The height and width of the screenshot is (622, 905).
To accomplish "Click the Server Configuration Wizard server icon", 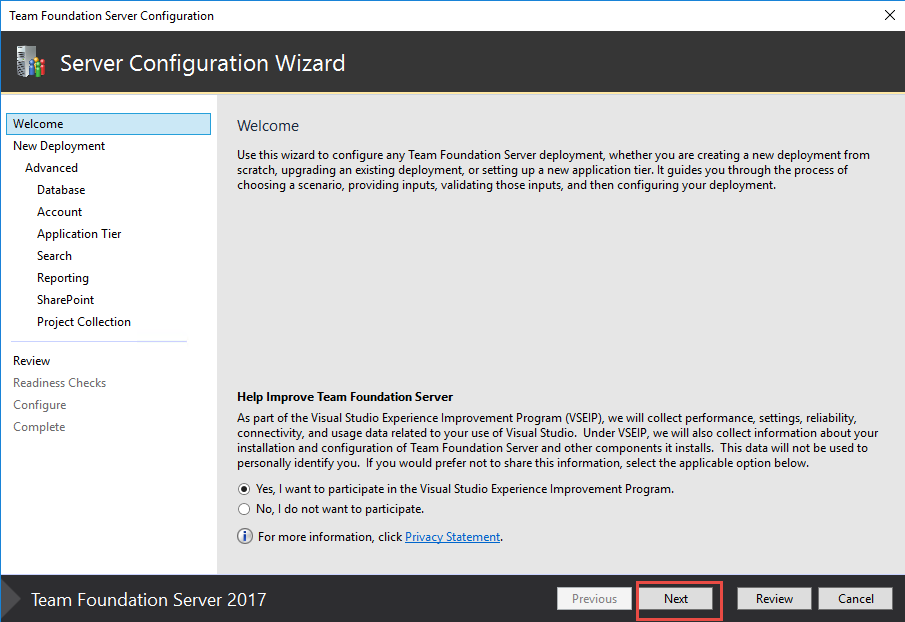I will tap(31, 62).
